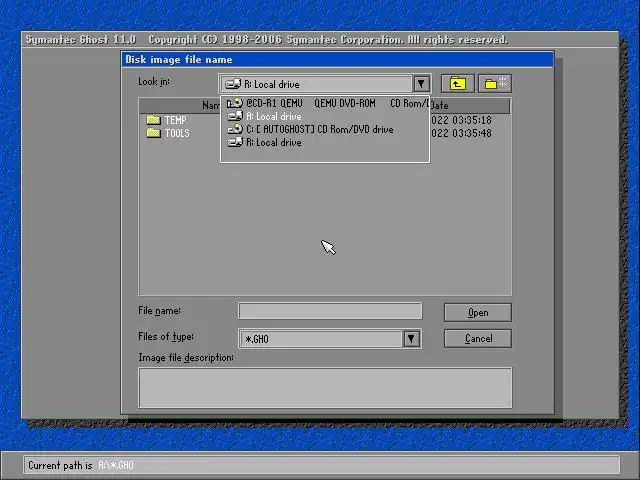Click the Disk image file name title bar

[x=337, y=60]
